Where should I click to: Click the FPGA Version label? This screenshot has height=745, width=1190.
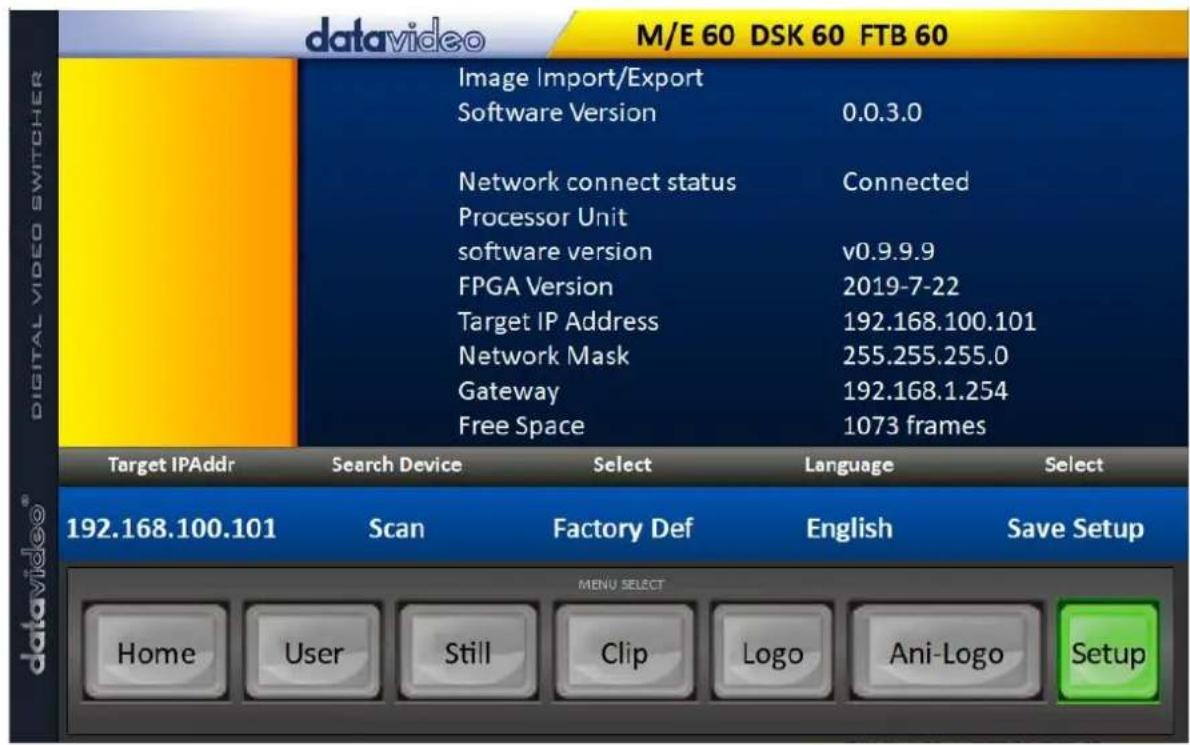[x=535, y=286]
